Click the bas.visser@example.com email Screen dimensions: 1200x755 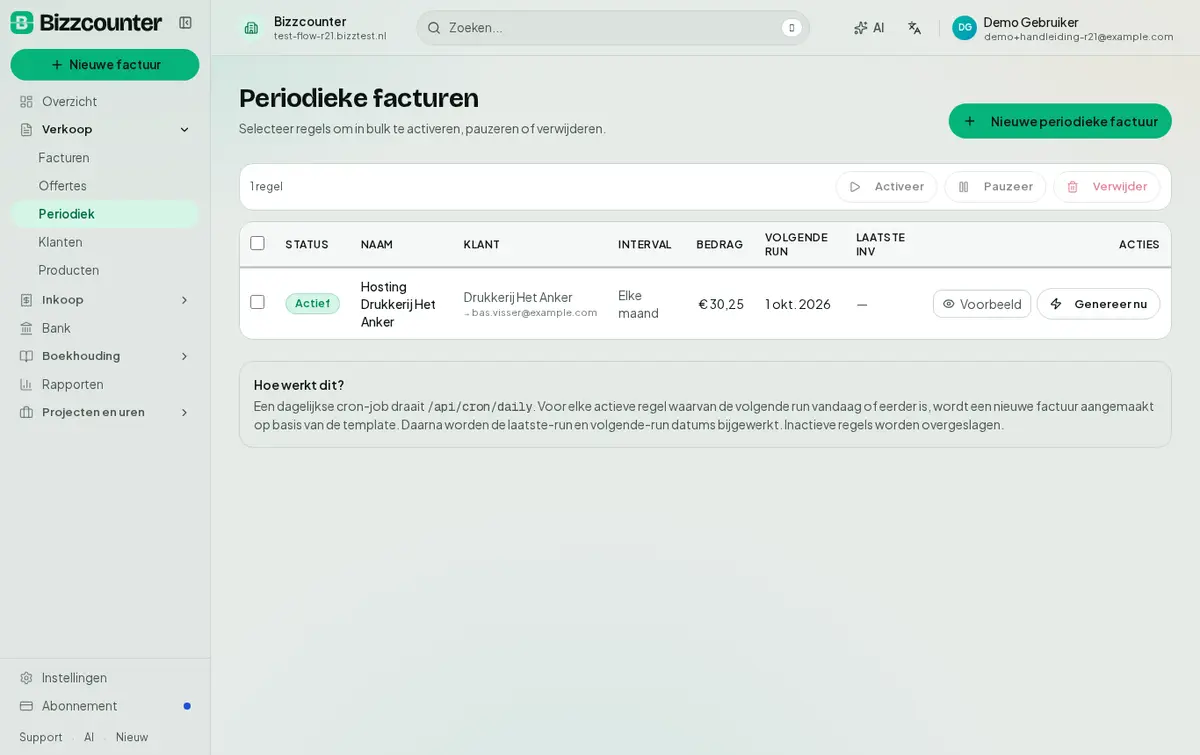pyautogui.click(x=534, y=313)
